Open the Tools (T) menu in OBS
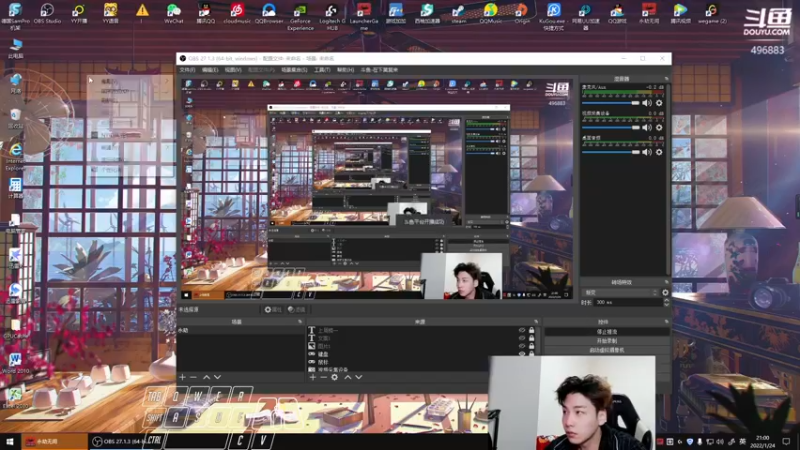800x450 pixels. tap(322, 70)
